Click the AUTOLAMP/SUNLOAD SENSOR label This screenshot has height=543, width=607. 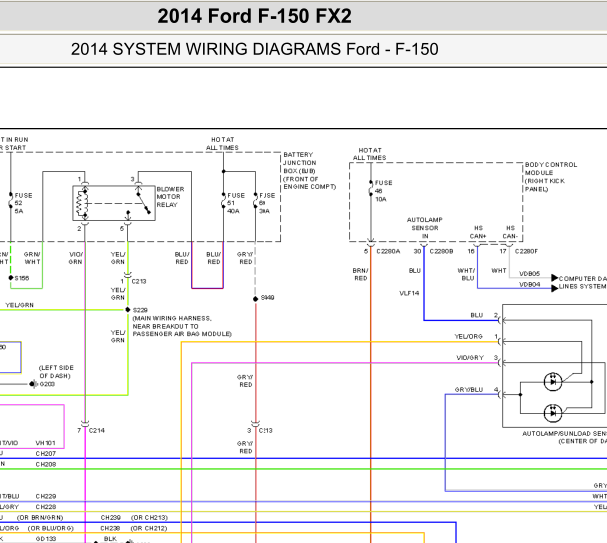(564, 437)
